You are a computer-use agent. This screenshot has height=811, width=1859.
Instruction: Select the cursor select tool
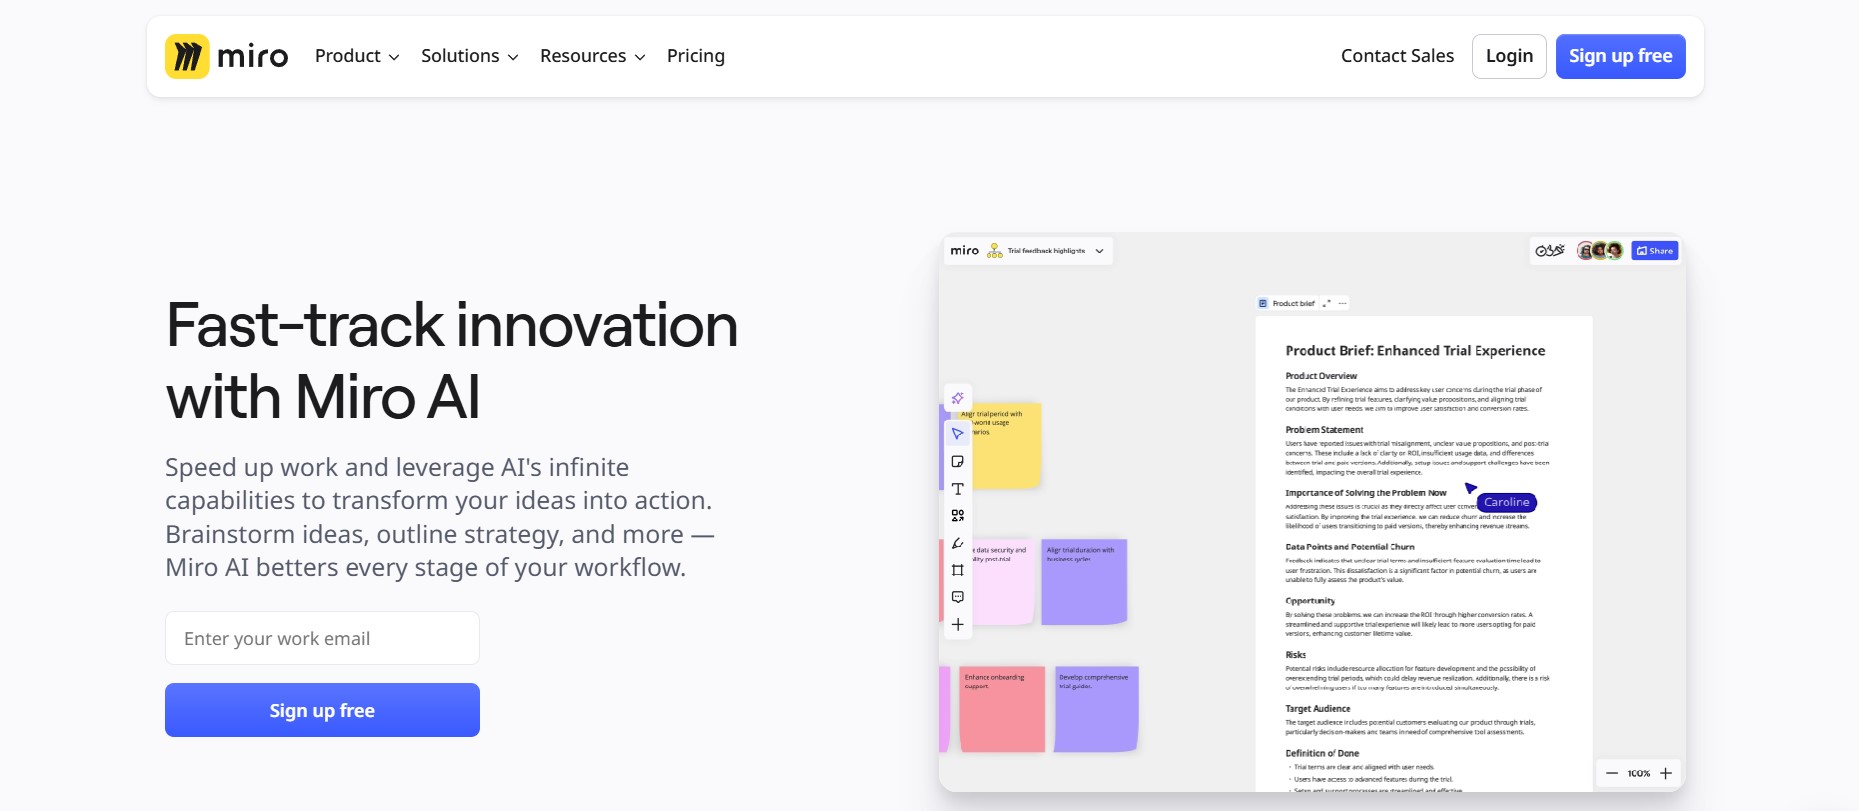point(957,434)
